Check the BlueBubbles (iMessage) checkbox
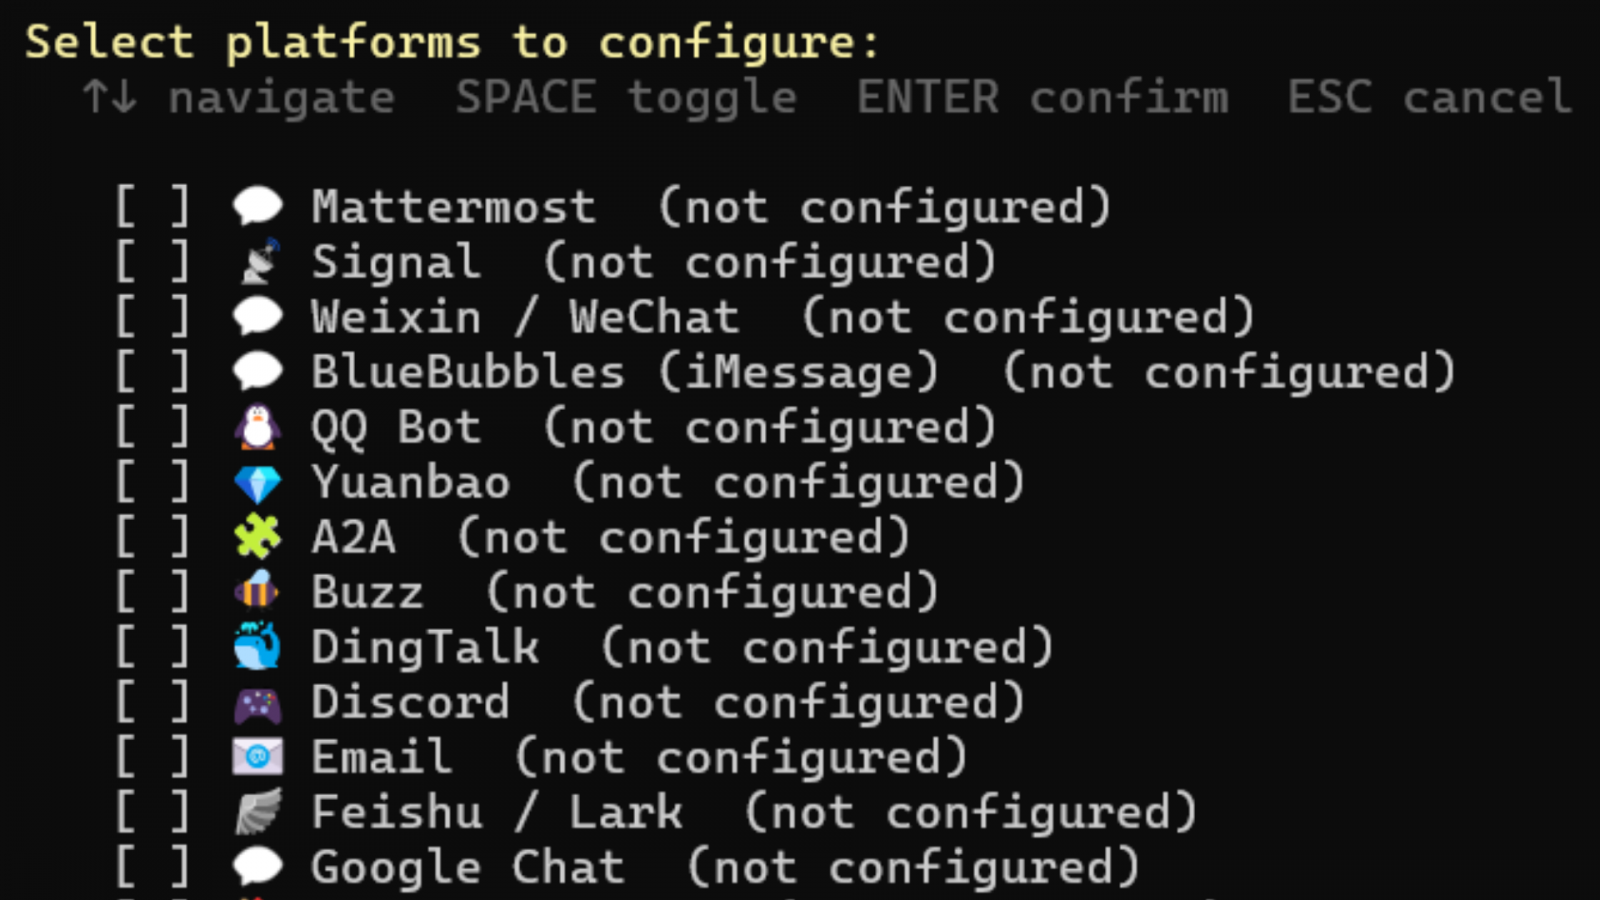The width and height of the screenshot is (1600, 900). click(152, 372)
